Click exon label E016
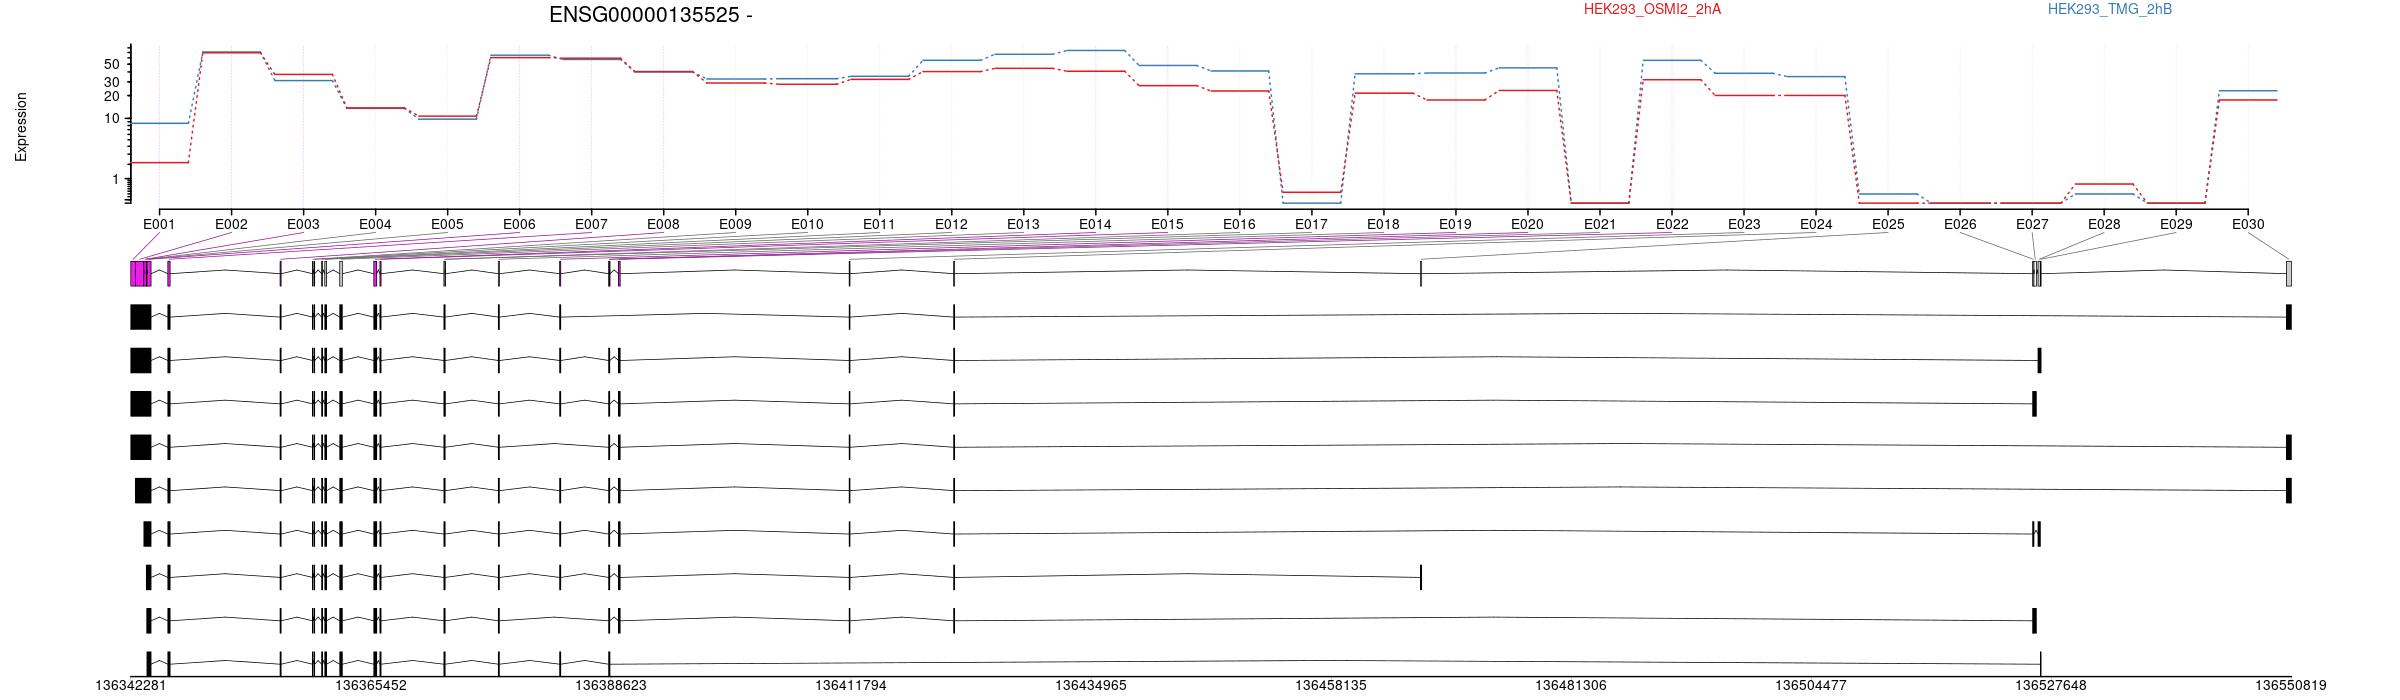This screenshot has width=2400, height=700. pyautogui.click(x=1239, y=225)
